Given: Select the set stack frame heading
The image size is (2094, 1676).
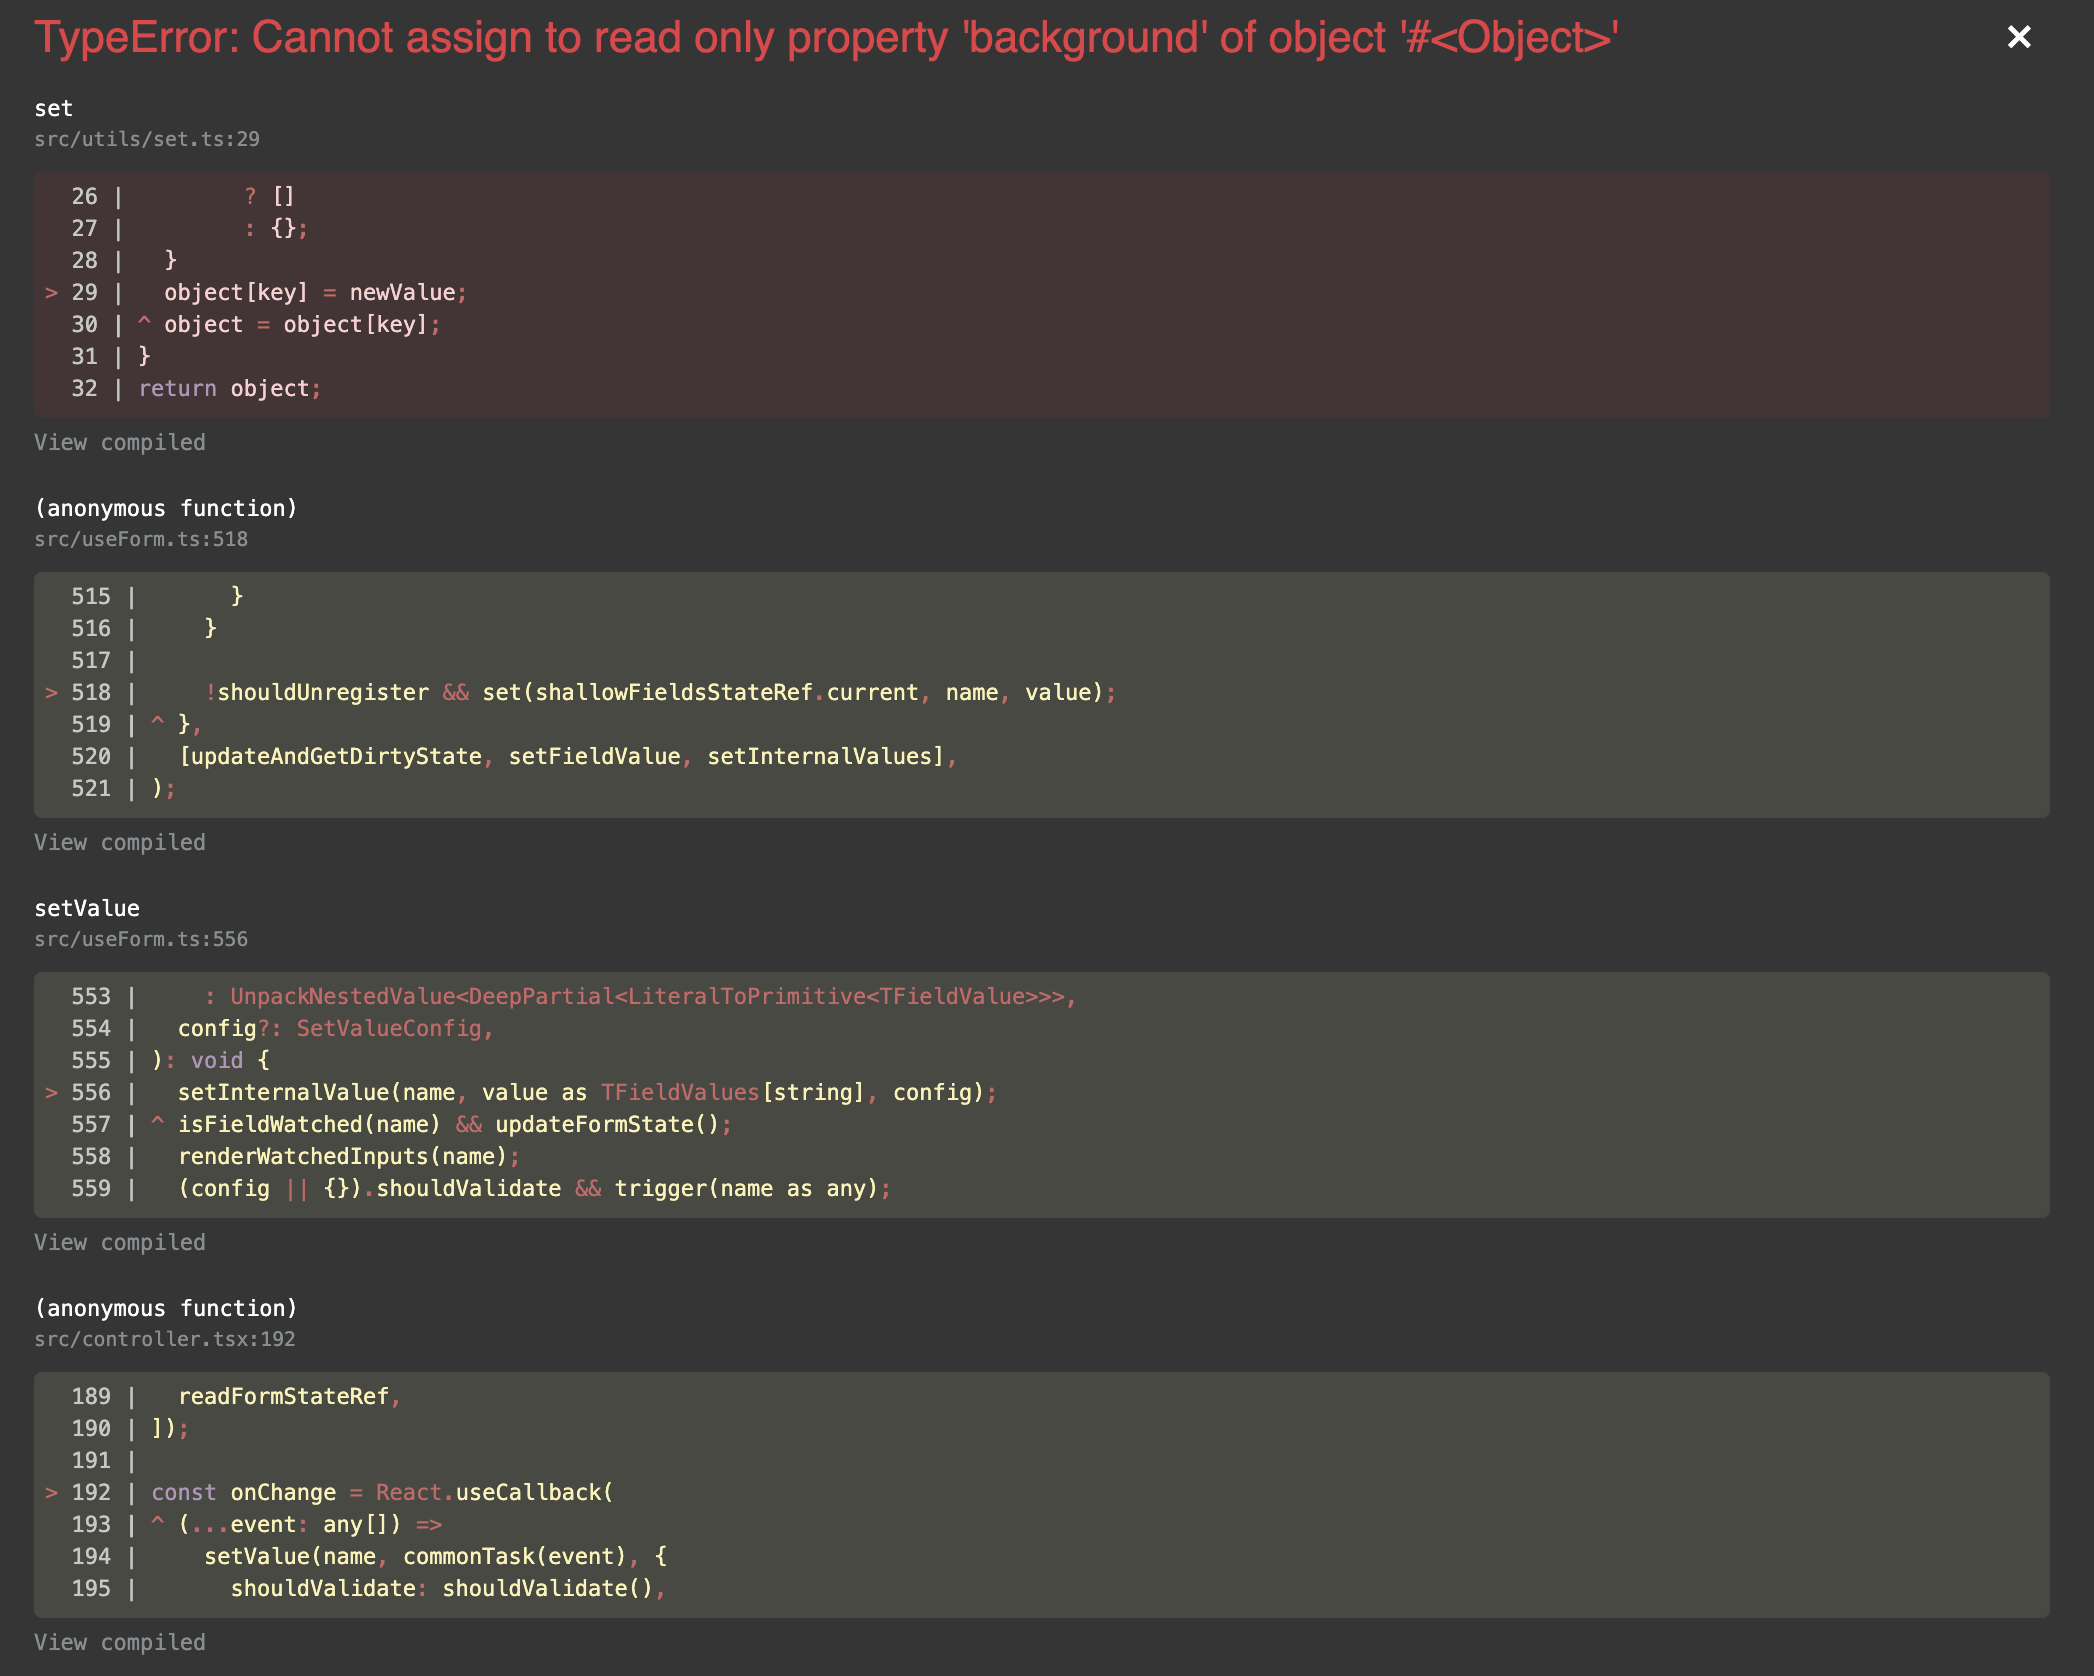Looking at the screenshot, I should tap(55, 108).
